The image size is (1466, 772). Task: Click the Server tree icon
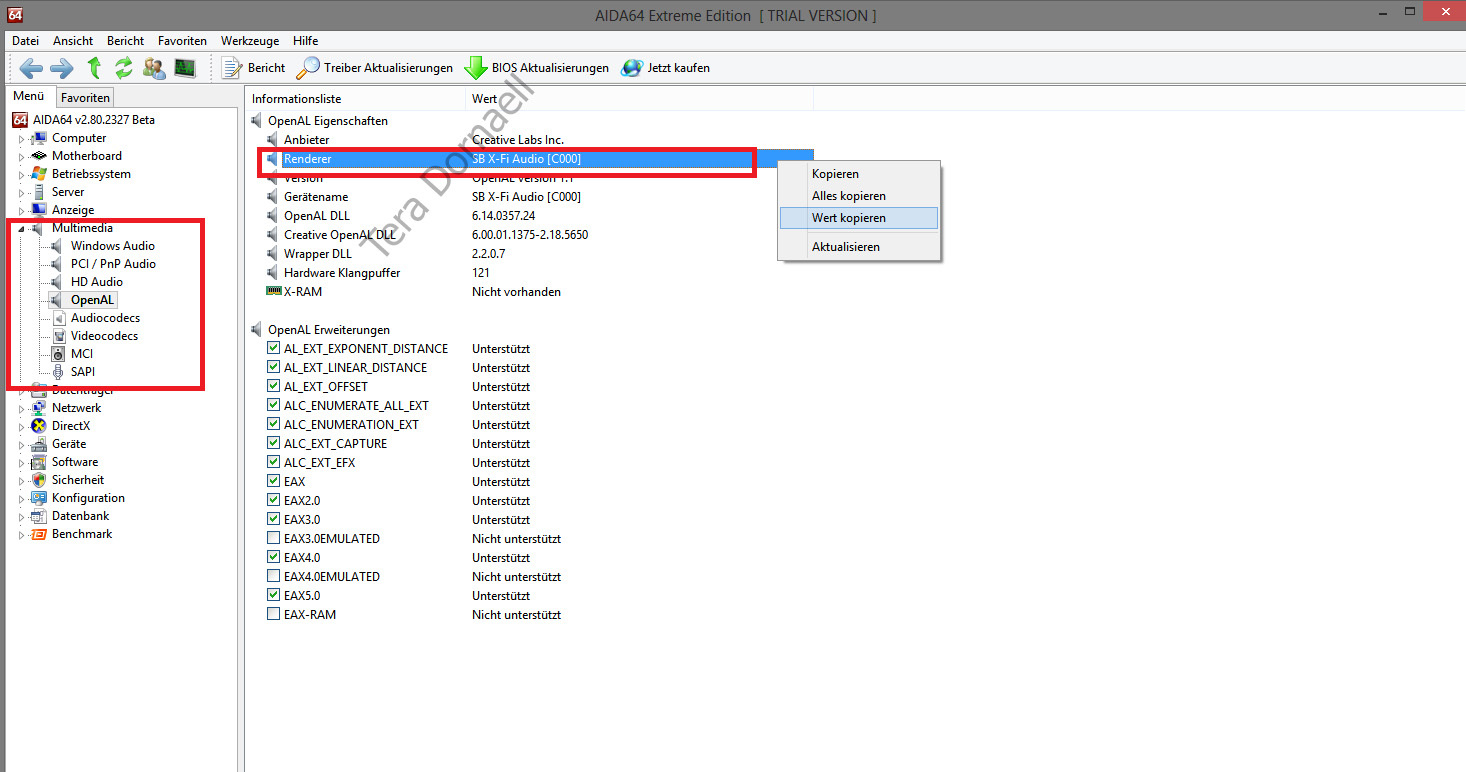click(x=39, y=192)
